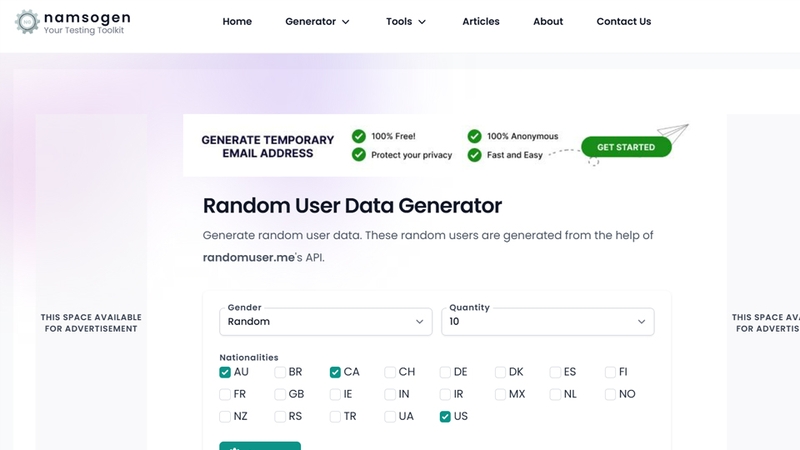Click the left advertisement space placeholder
The width and height of the screenshot is (800, 450).
point(91,323)
